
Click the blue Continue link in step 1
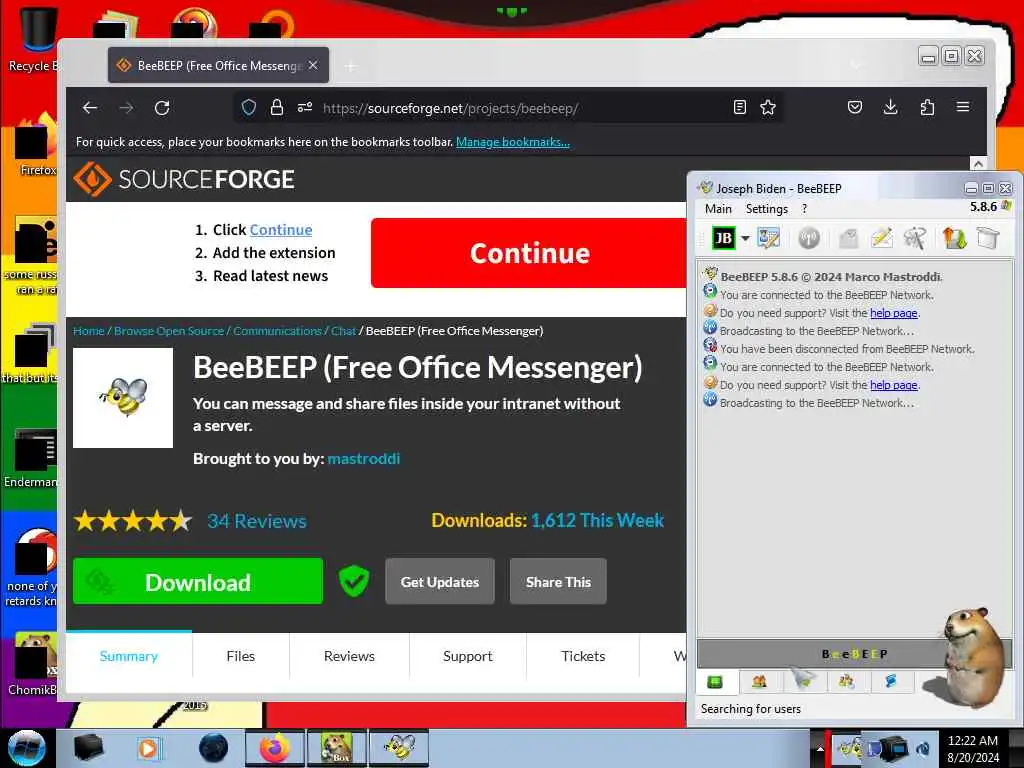coord(281,230)
